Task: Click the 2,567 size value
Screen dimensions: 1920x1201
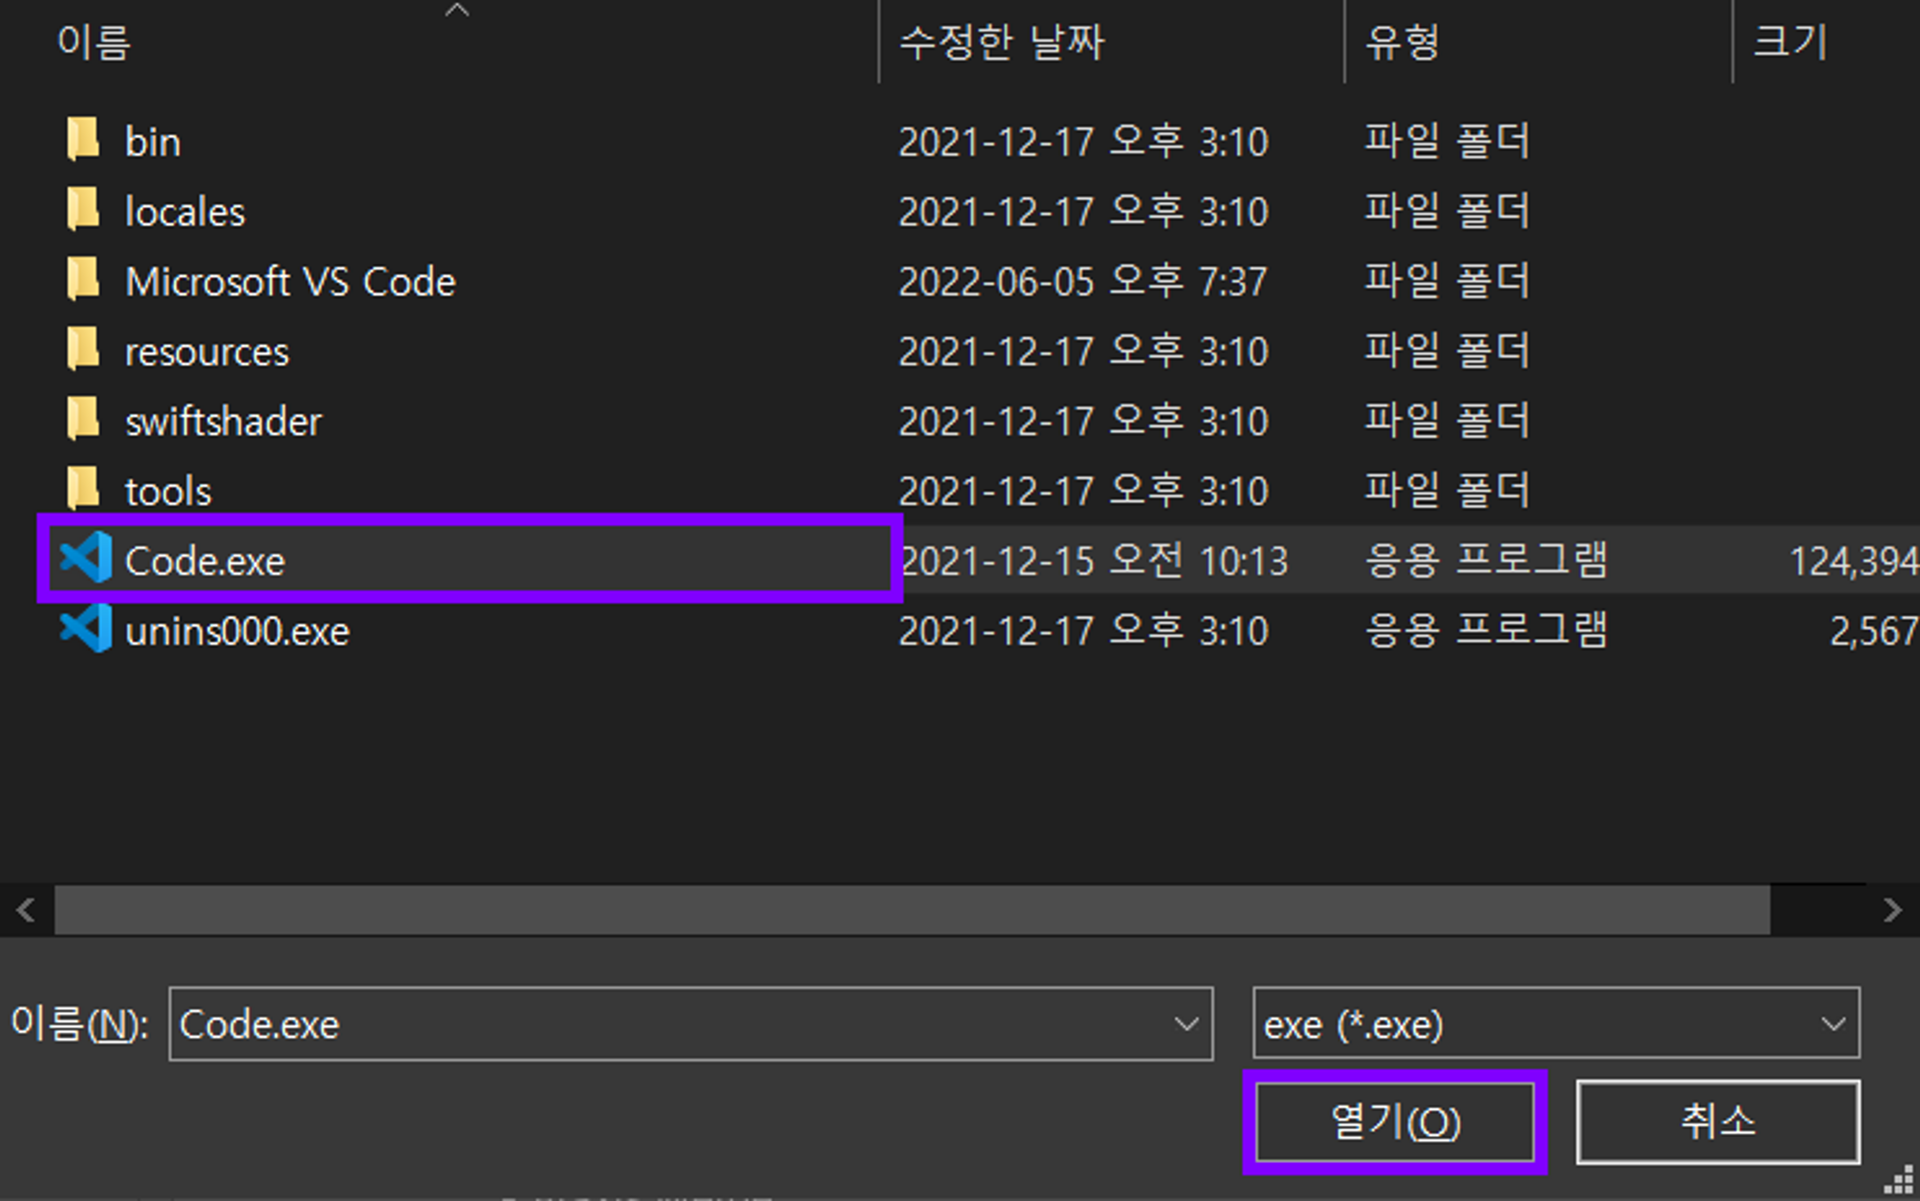Action: 1873,631
